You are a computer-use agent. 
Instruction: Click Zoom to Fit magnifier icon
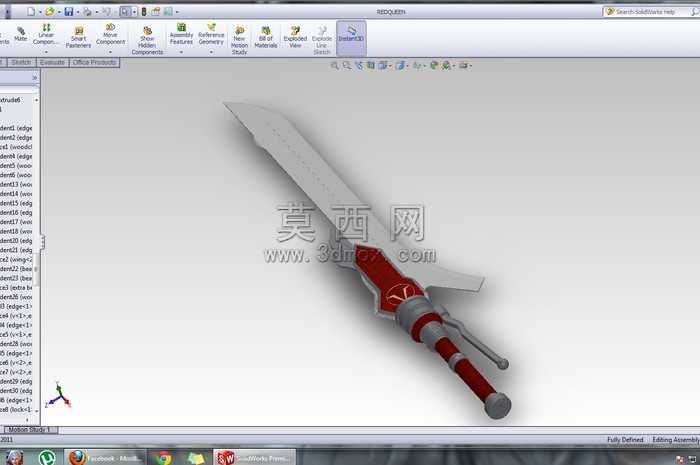coord(334,66)
